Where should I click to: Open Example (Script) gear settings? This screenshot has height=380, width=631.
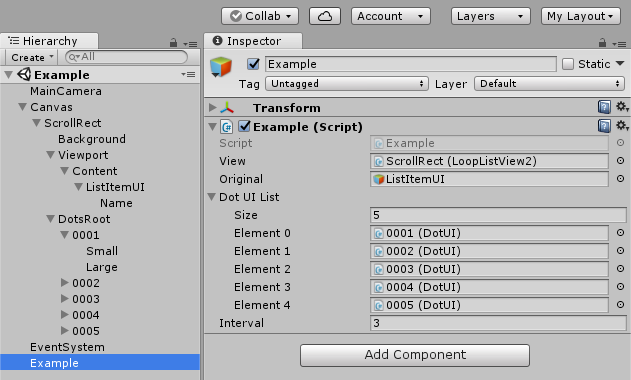622,126
